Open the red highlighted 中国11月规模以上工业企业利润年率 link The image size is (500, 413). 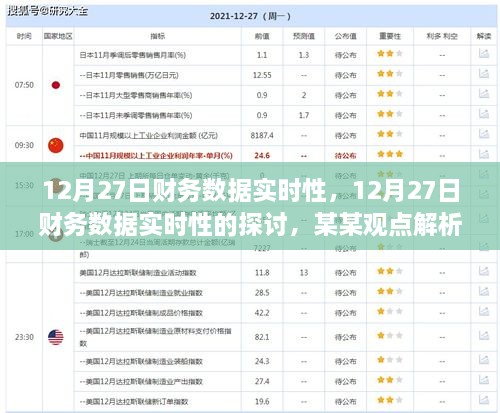156,156
